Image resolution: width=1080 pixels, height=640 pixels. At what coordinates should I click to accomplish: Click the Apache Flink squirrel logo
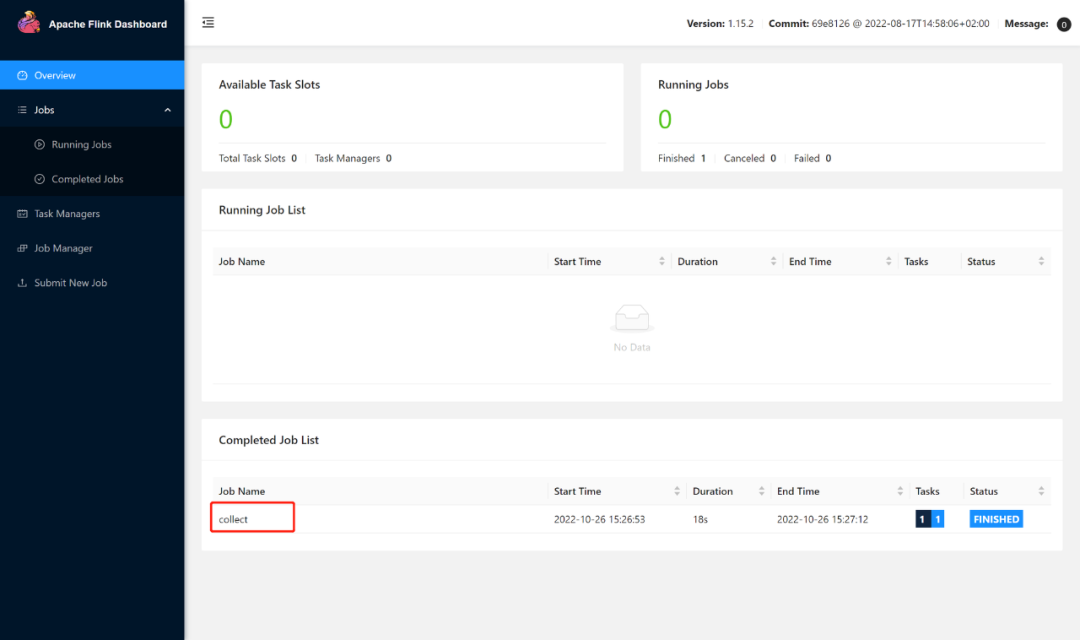28,23
